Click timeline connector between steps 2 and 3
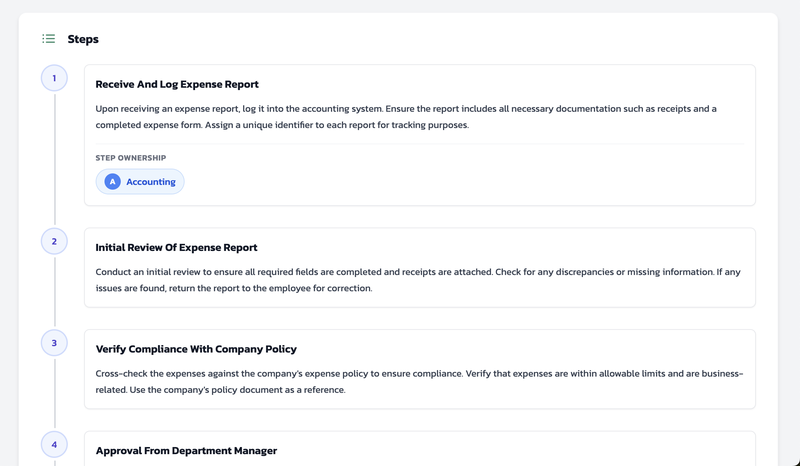The height and width of the screenshot is (466, 800). [x=54, y=292]
